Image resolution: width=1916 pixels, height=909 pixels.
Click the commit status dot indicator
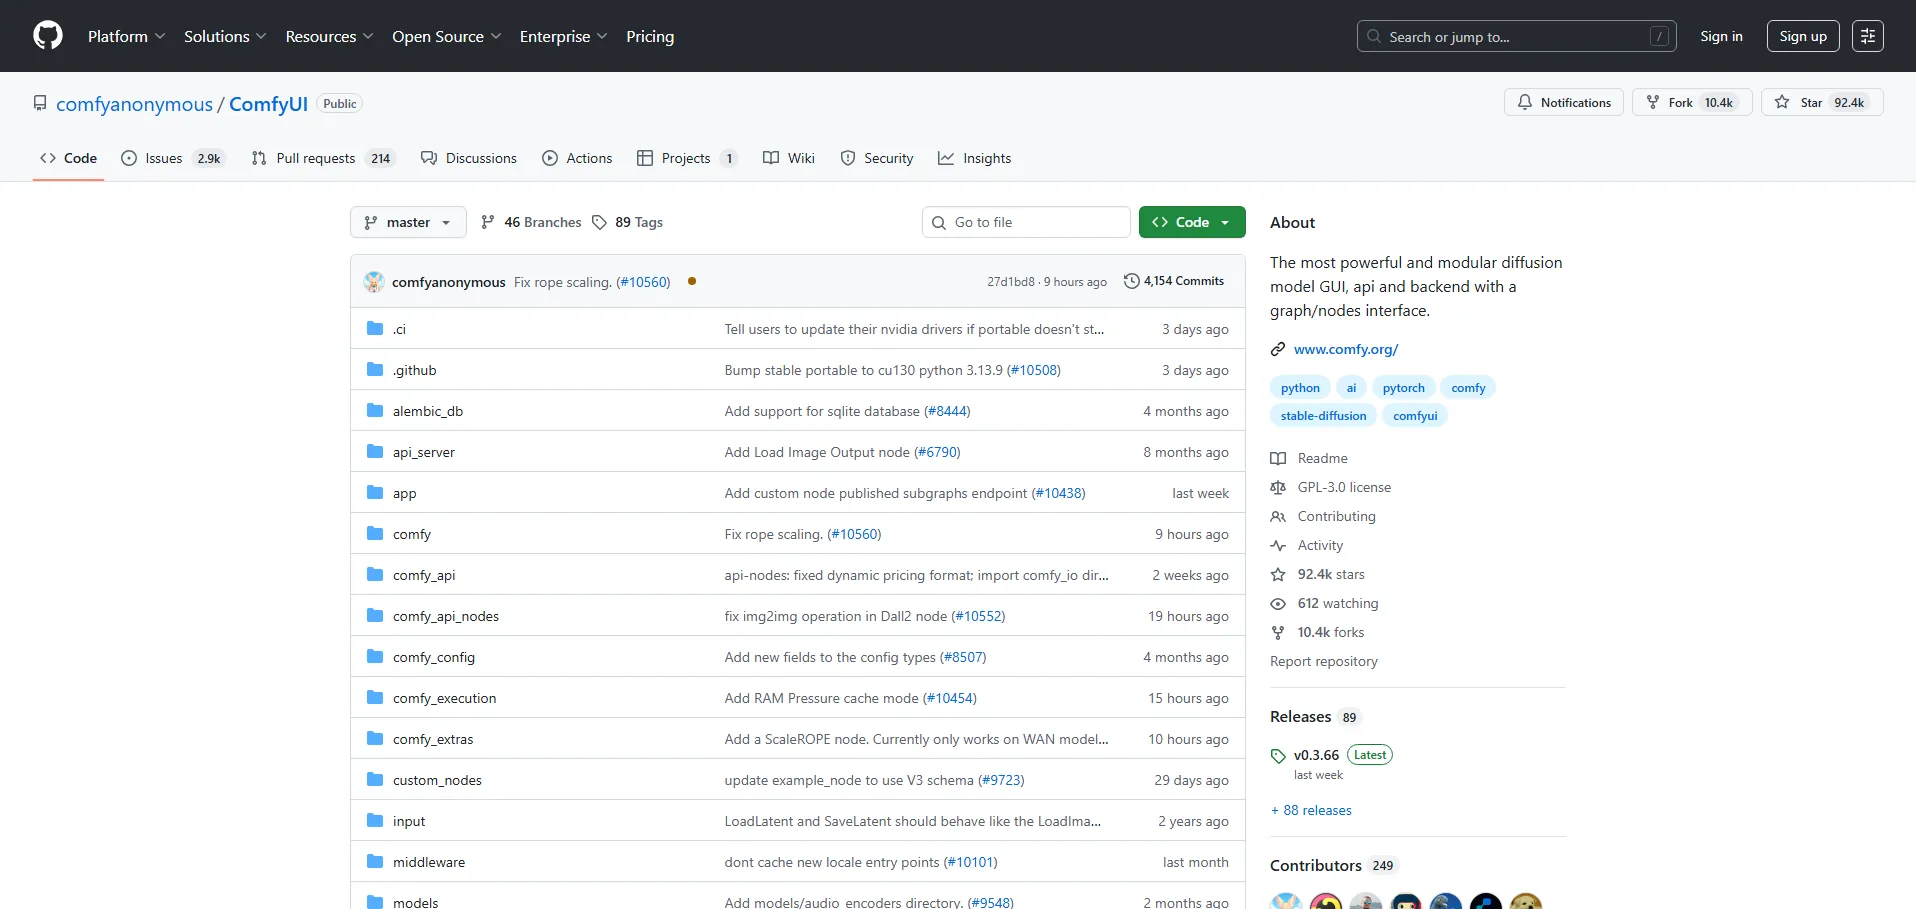[692, 282]
